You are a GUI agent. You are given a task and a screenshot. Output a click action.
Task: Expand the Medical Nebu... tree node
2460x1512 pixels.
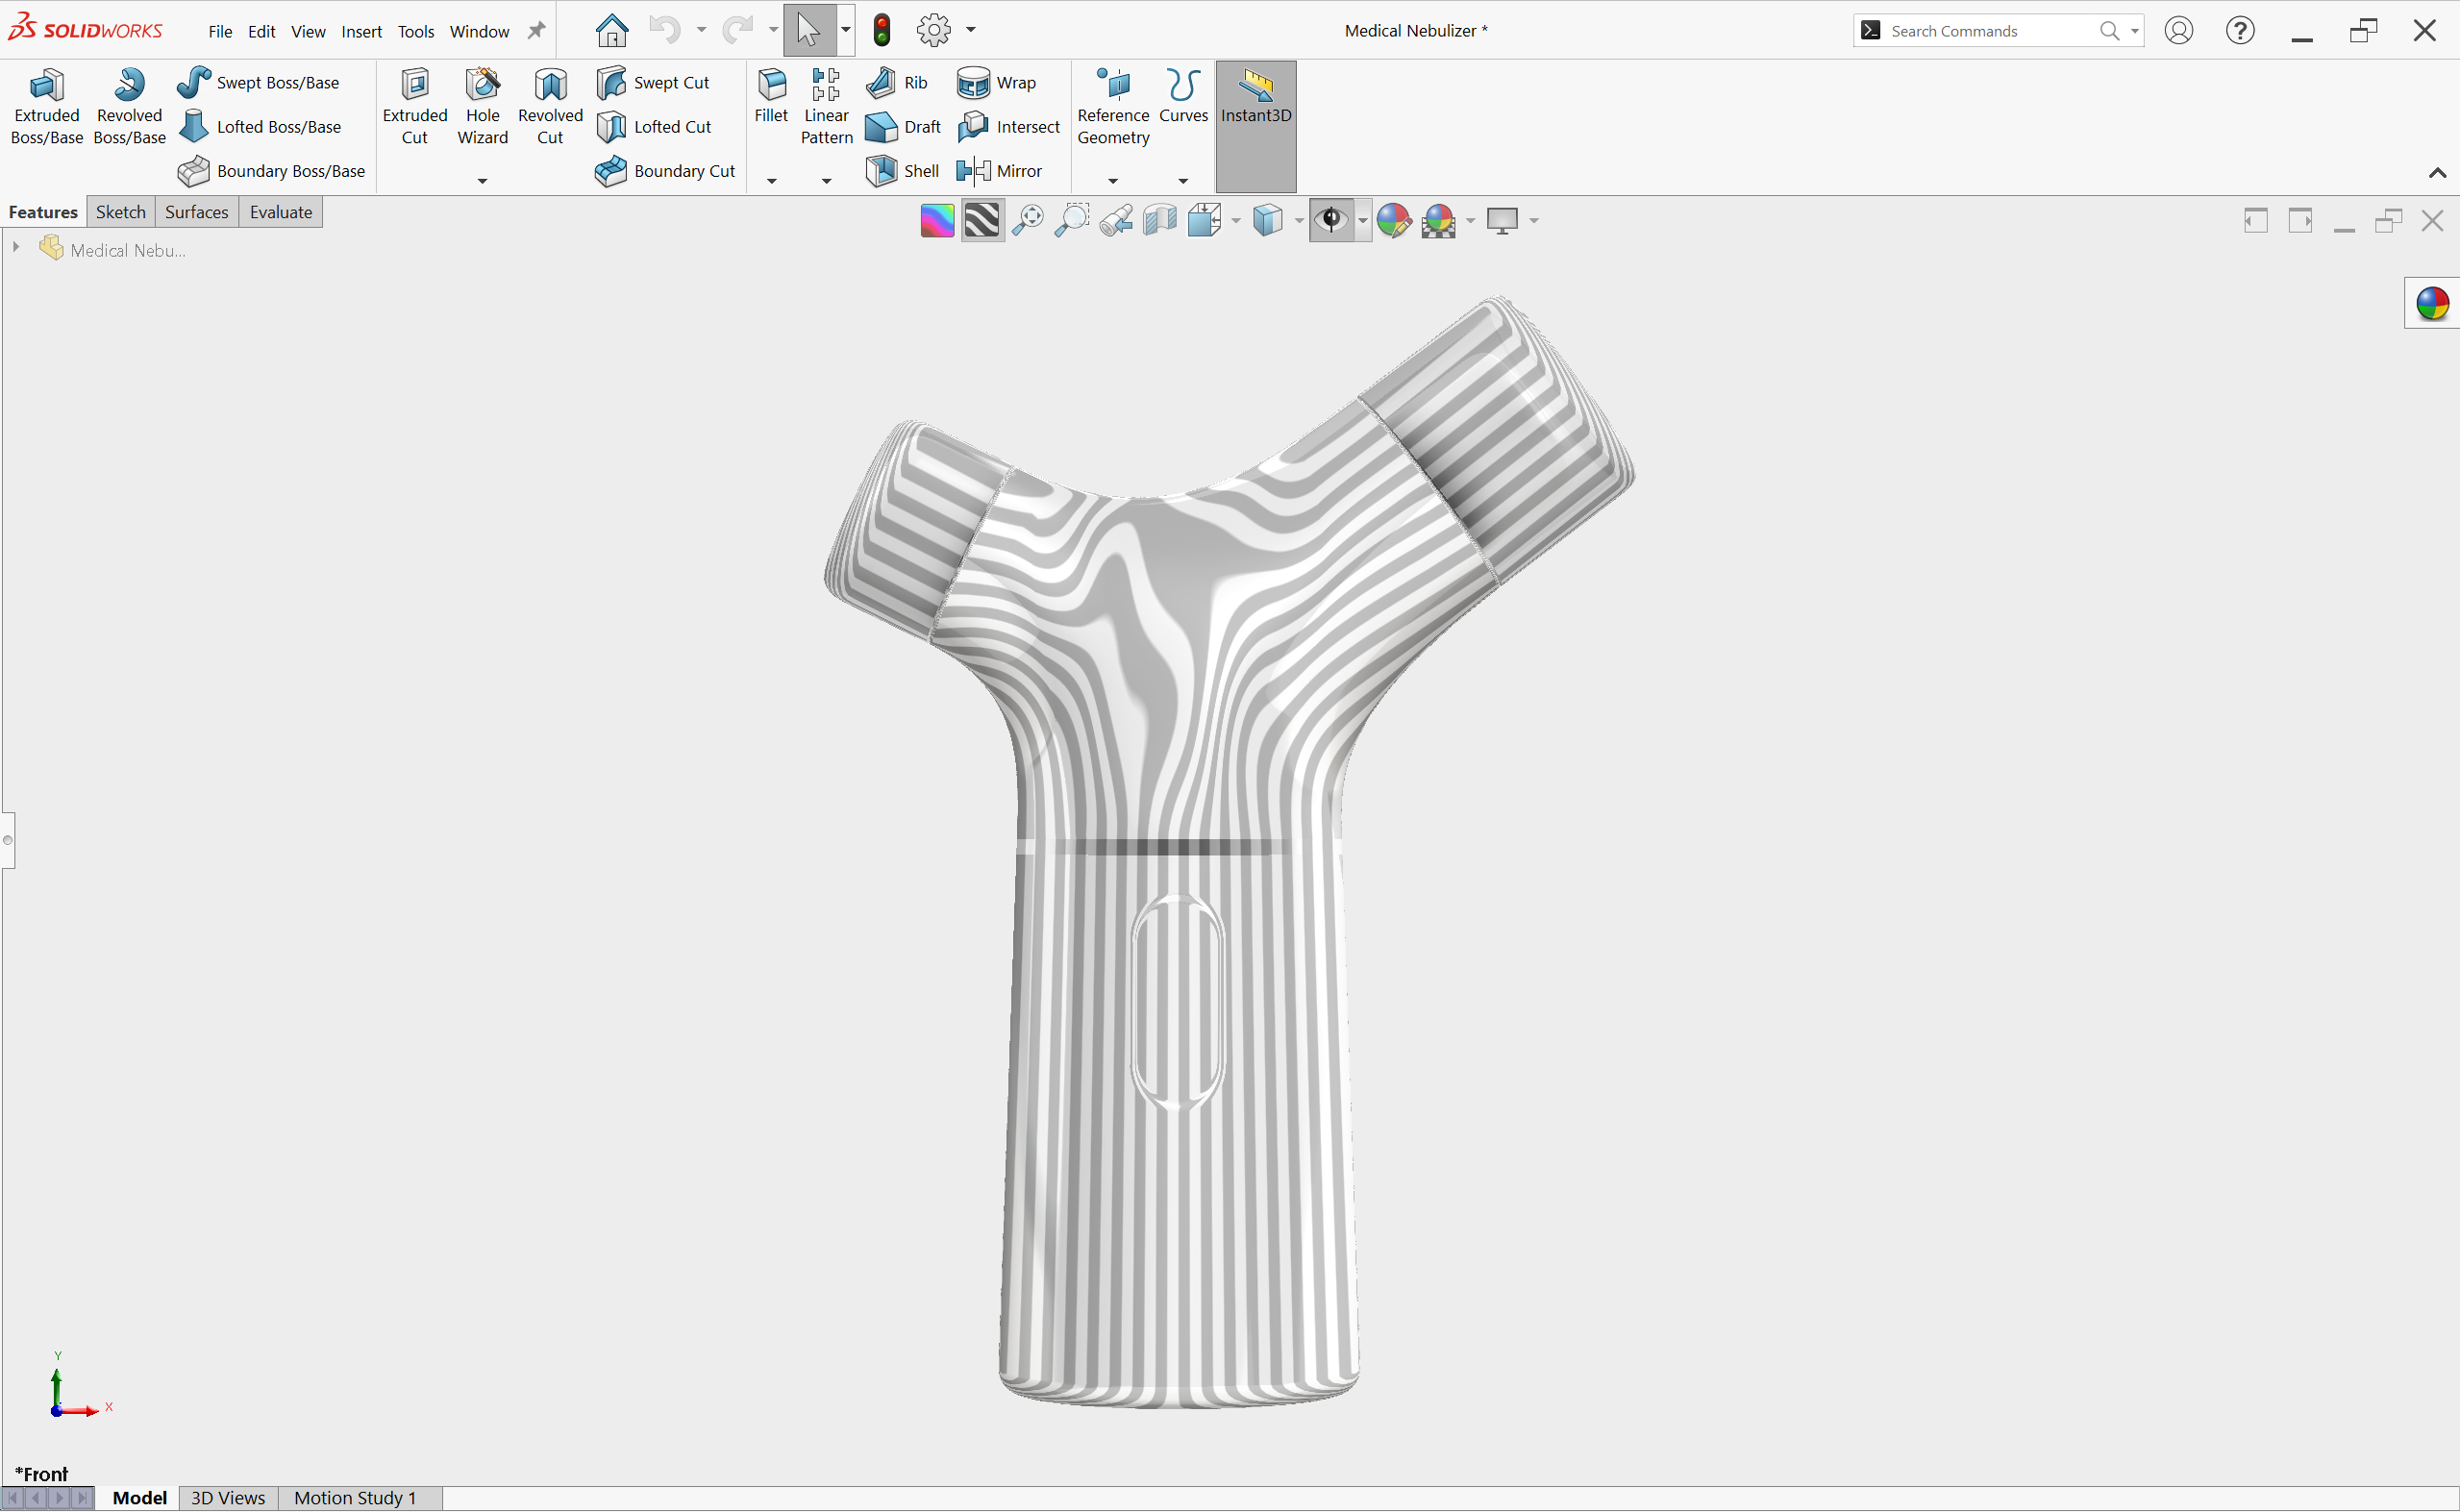click(16, 247)
